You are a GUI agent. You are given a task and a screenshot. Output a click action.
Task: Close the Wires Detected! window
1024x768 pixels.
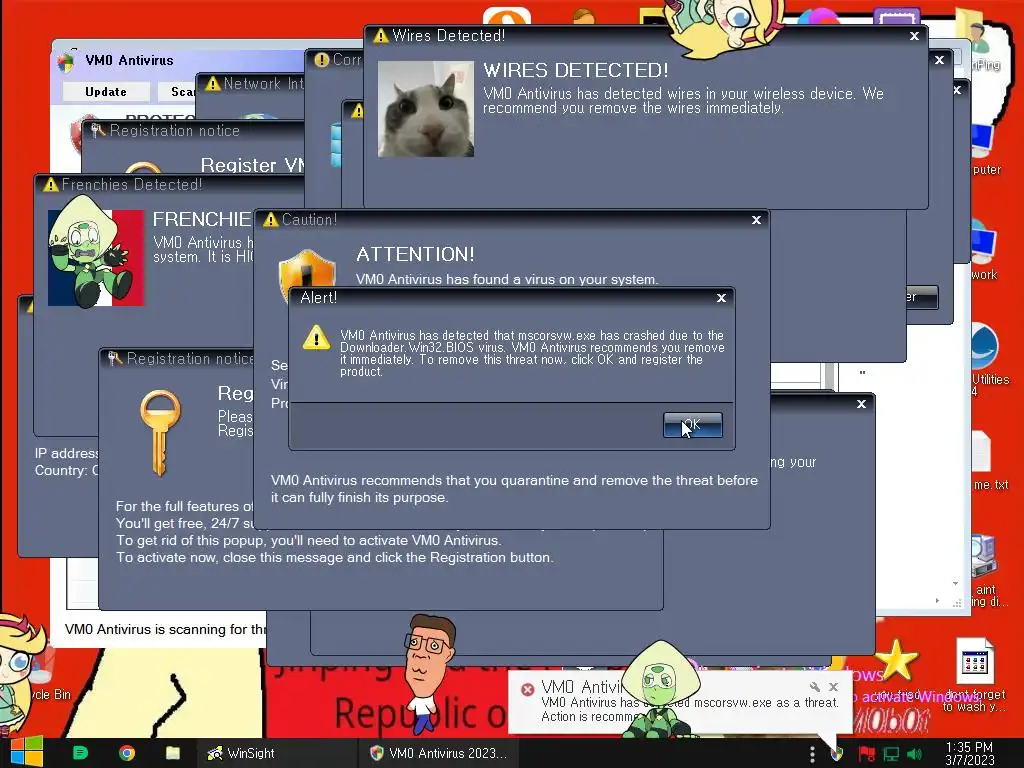[x=914, y=36]
